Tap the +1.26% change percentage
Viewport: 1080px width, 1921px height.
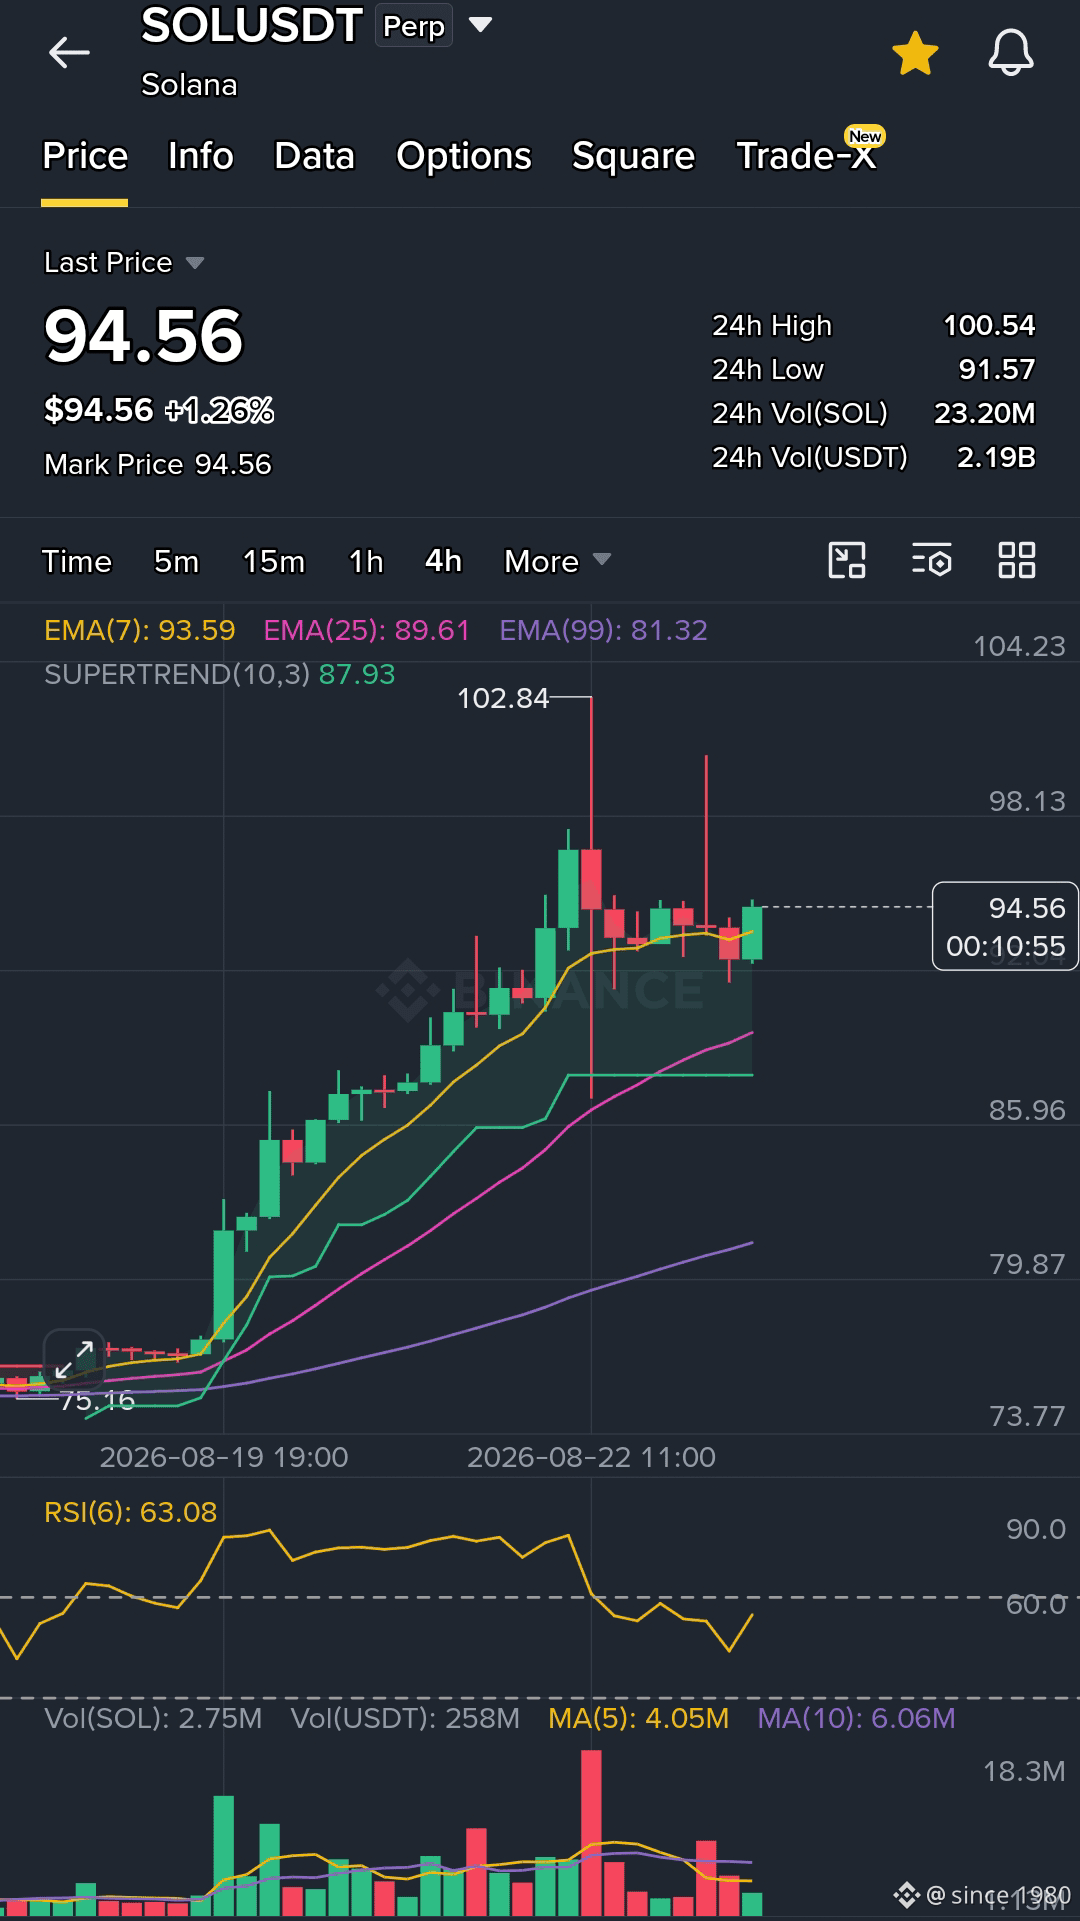tap(219, 411)
